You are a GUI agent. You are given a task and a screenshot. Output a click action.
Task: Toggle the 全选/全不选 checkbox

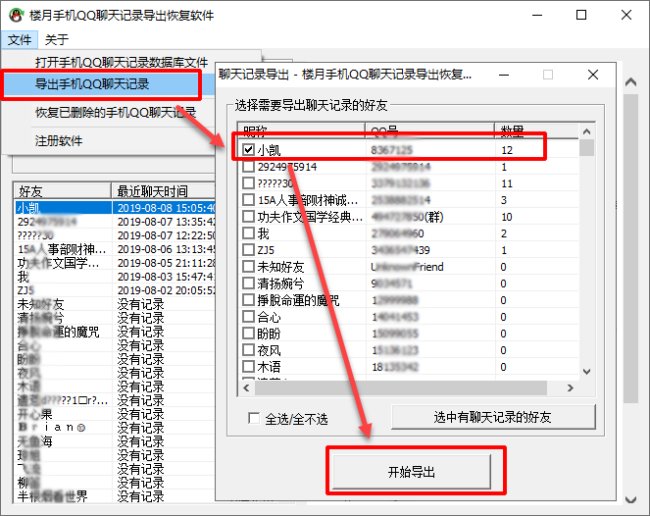point(254,418)
